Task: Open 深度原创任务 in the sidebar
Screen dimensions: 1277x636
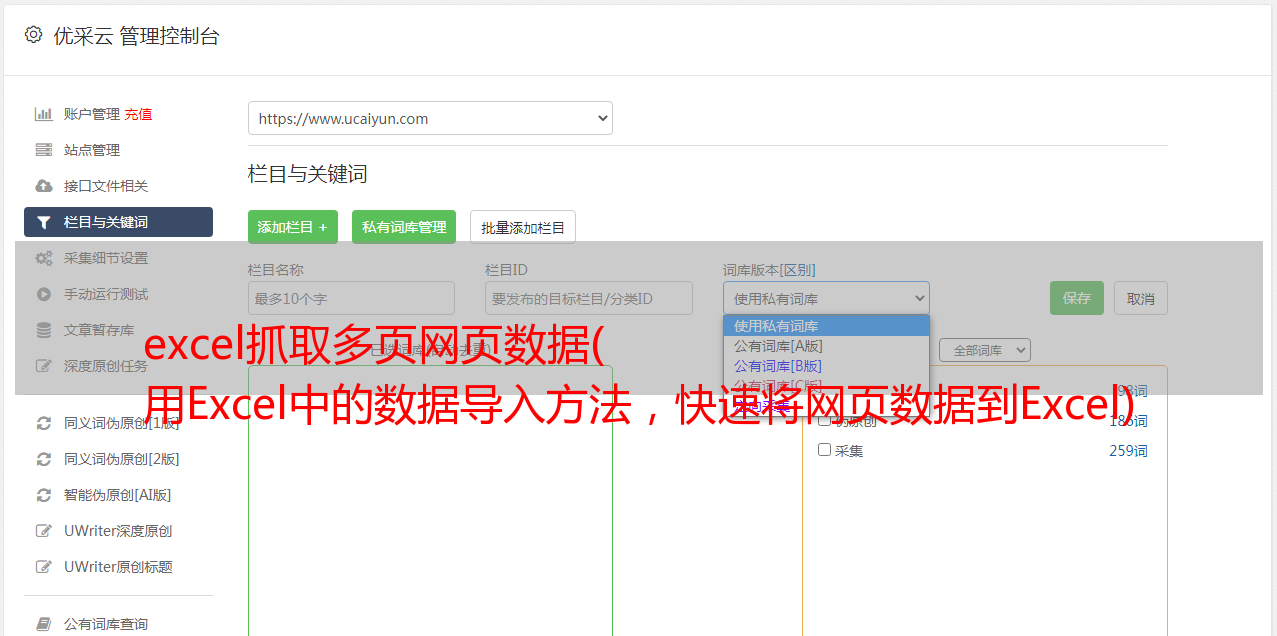Action: click(106, 366)
